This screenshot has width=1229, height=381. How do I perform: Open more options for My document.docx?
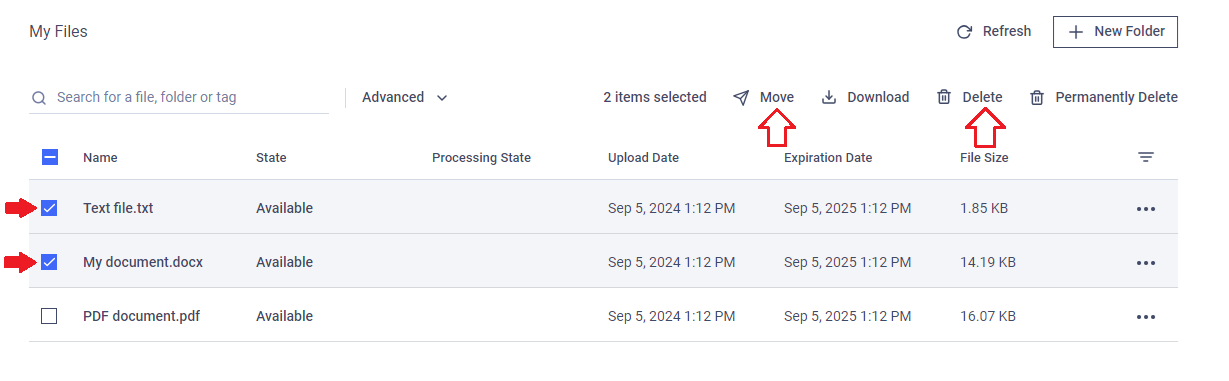1146,263
